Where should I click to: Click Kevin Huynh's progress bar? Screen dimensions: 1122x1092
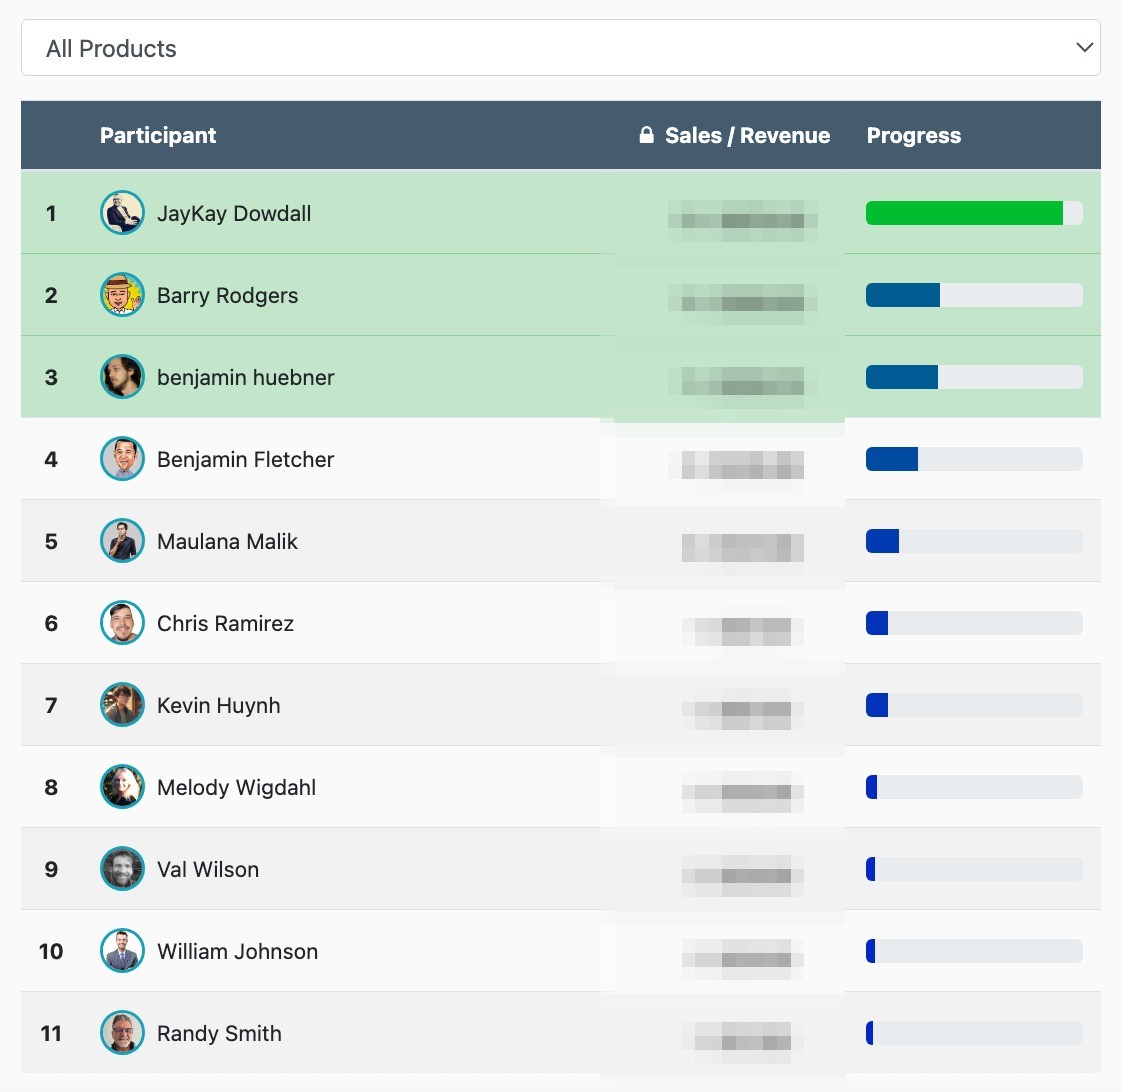(x=974, y=705)
